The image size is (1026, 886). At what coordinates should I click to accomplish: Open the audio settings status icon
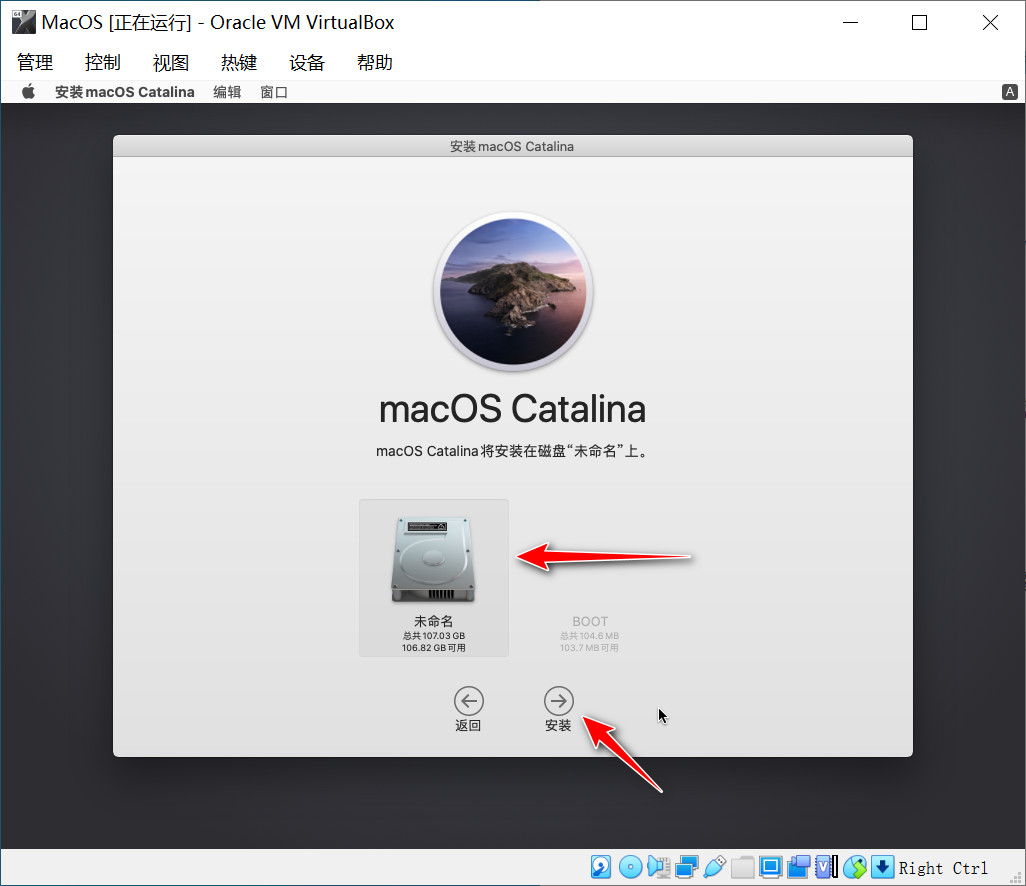tap(658, 867)
